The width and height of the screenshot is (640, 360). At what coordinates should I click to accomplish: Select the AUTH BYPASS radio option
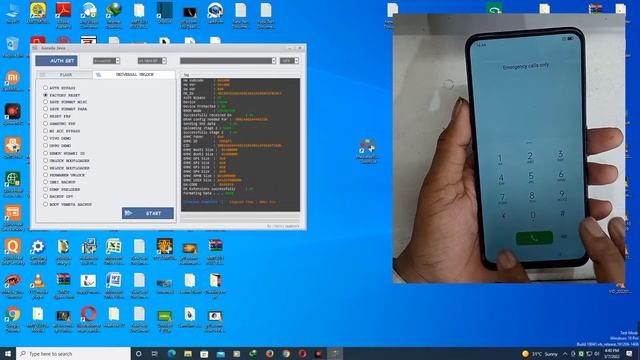tap(60, 88)
